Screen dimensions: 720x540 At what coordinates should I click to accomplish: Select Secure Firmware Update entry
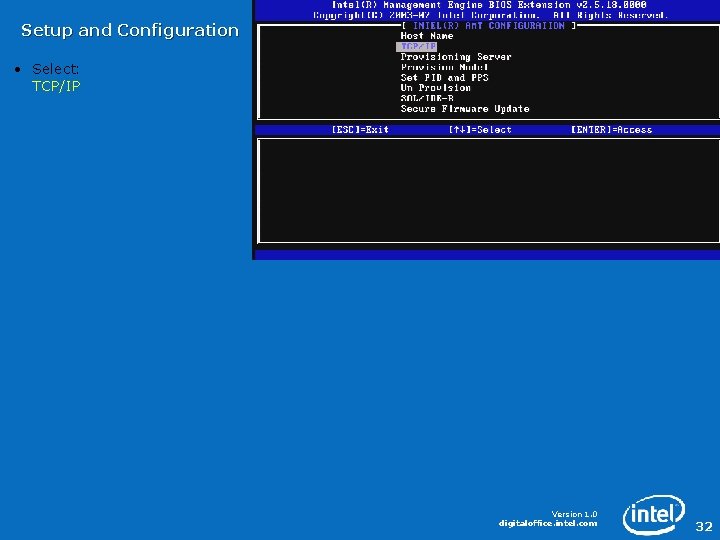tap(465, 109)
